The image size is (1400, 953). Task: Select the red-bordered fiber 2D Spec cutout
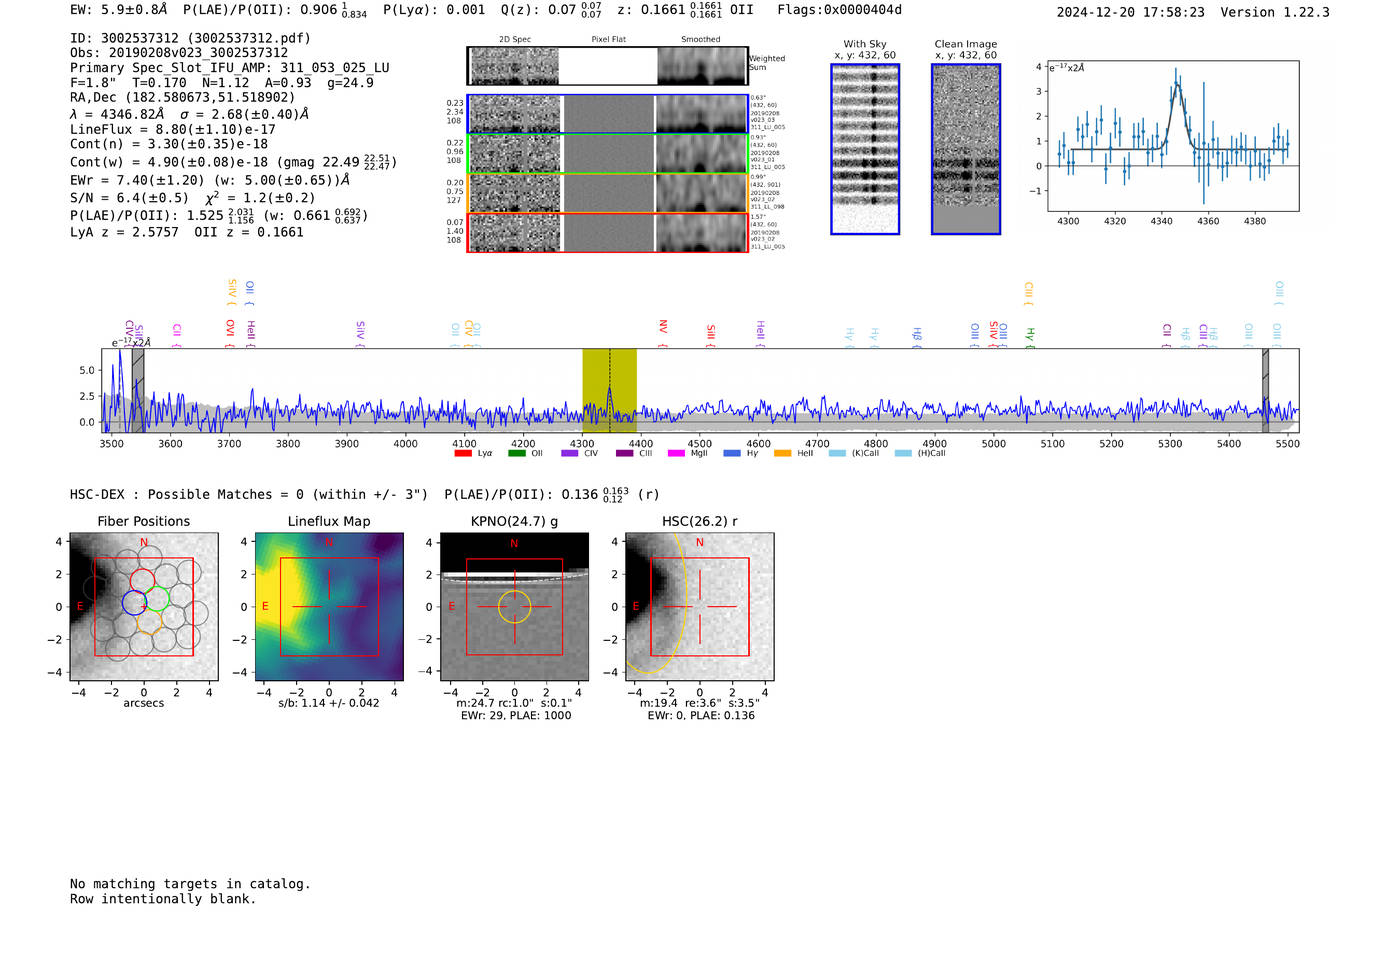514,233
